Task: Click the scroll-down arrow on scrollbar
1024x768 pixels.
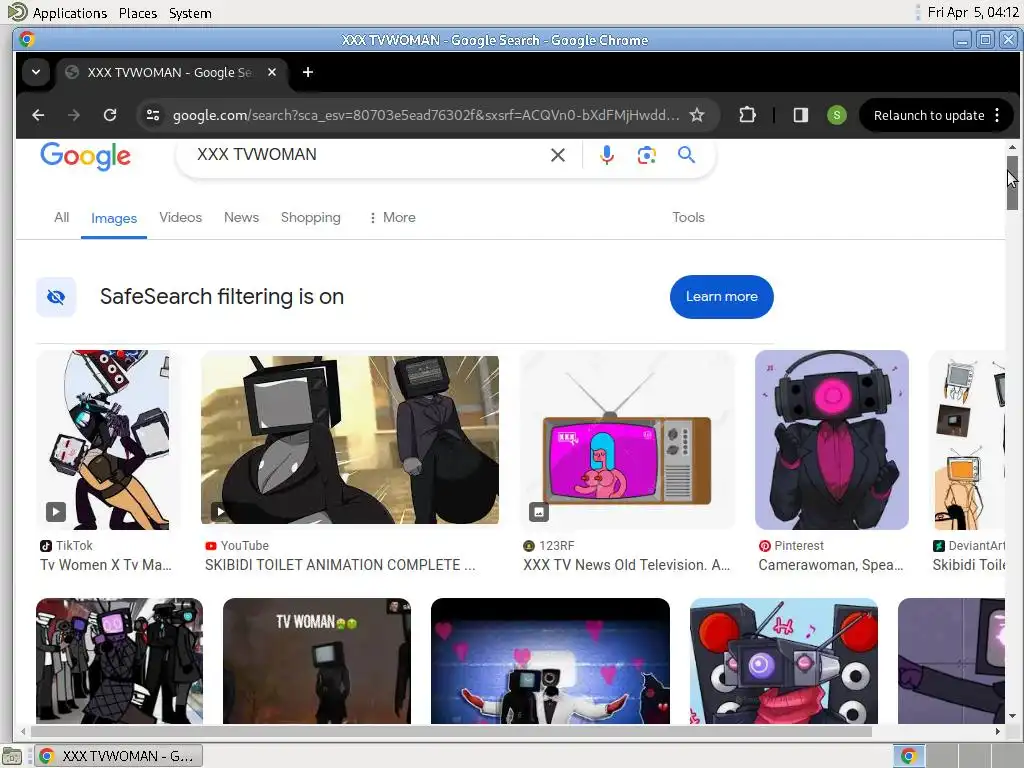Action: [x=1012, y=716]
